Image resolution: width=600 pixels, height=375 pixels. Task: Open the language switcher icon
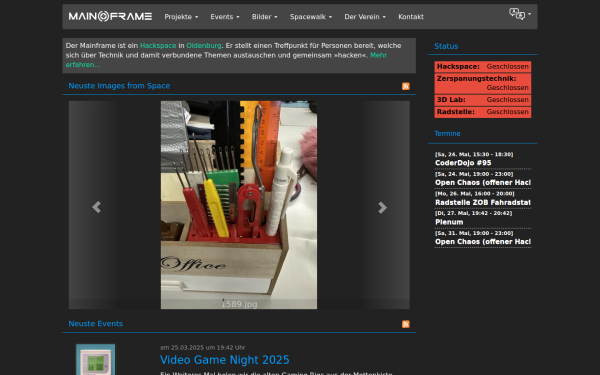pos(520,14)
